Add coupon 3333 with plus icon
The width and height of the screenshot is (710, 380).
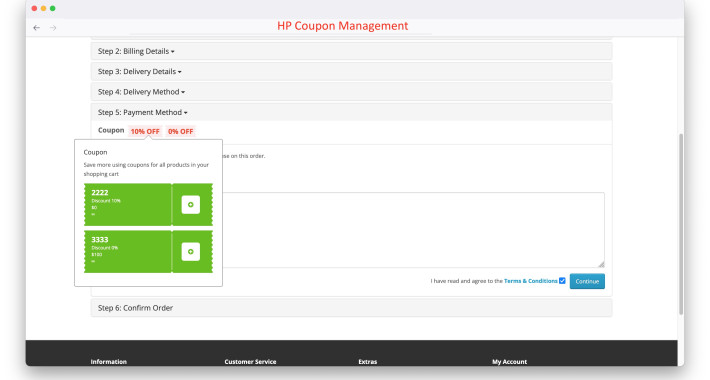(x=191, y=252)
